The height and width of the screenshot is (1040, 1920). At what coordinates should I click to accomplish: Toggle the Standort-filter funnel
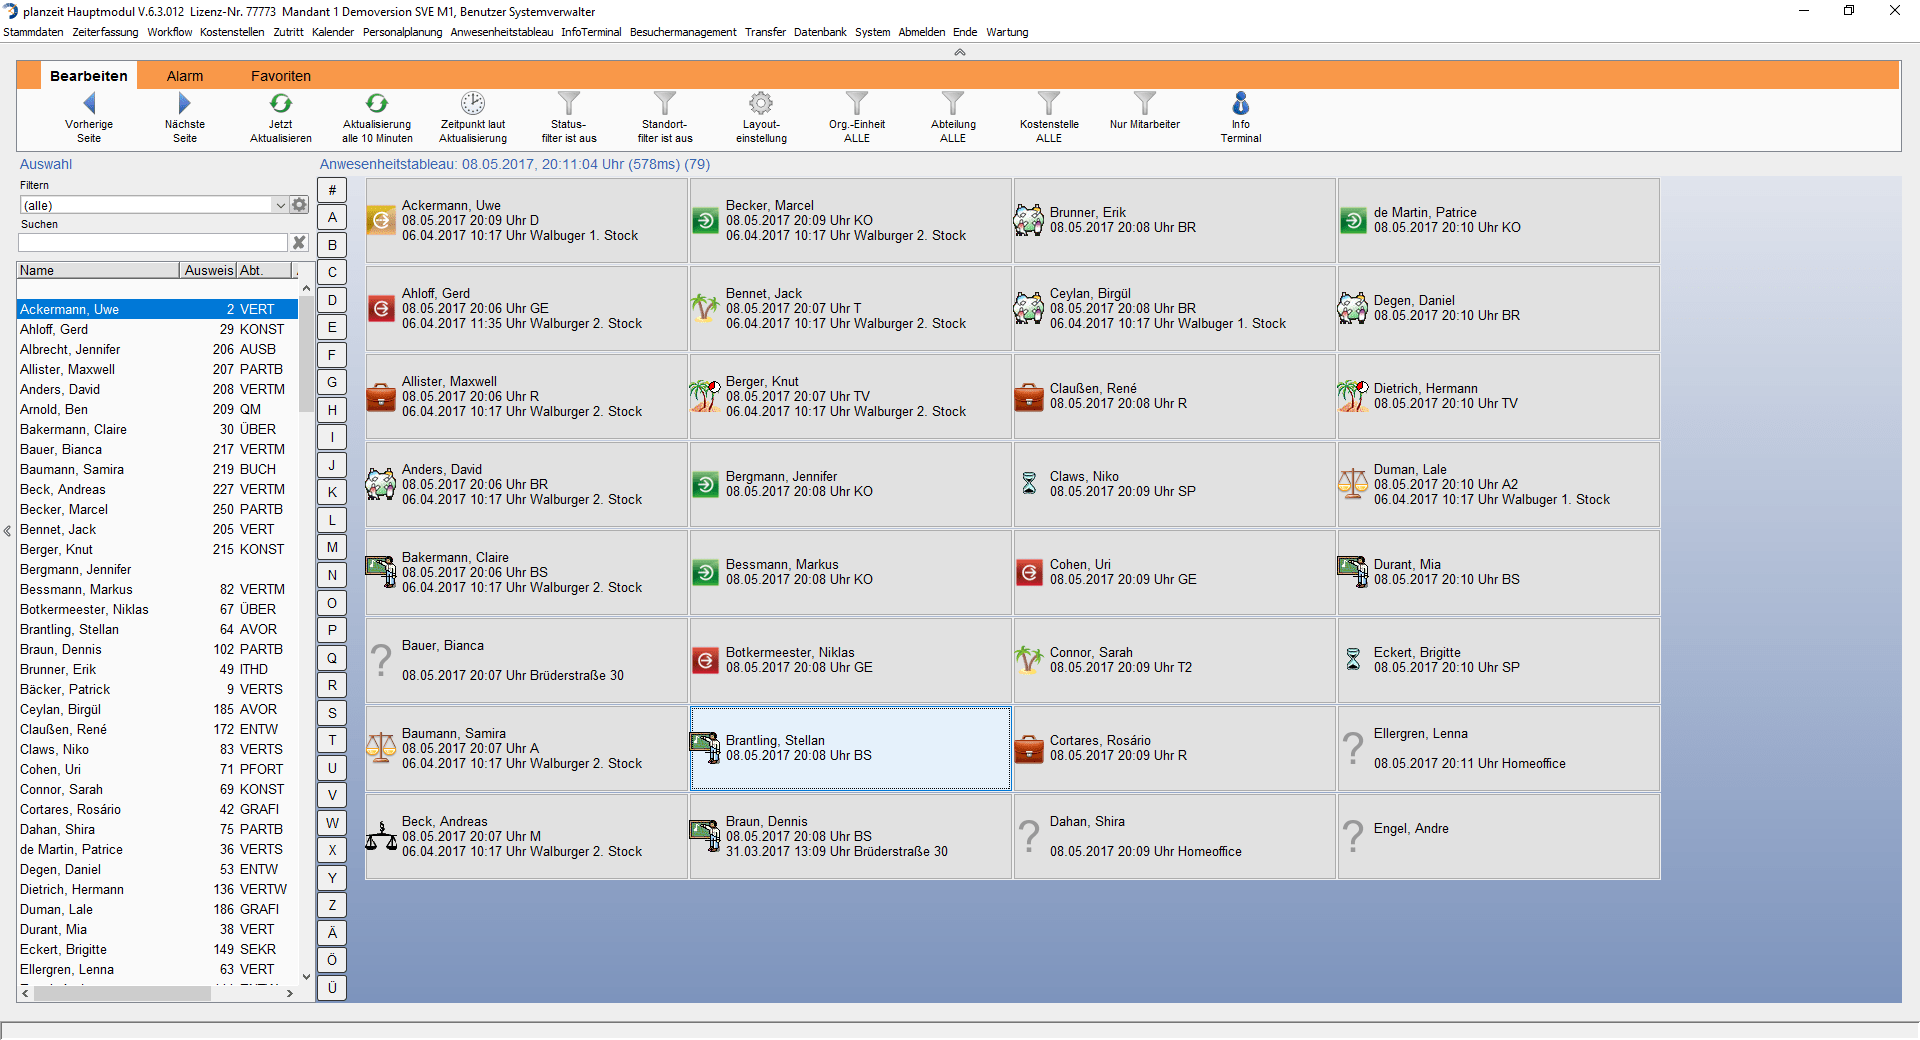tap(665, 104)
